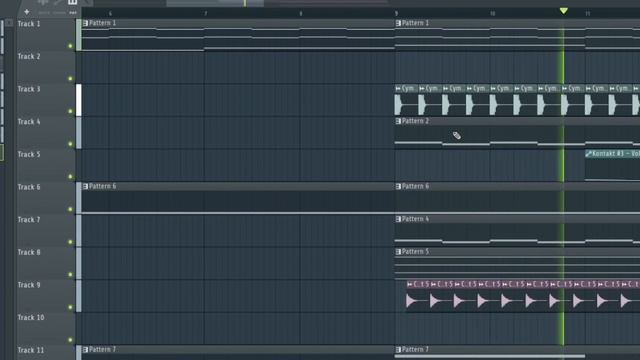The width and height of the screenshot is (640, 360).
Task: Mute Track 8 with its green dot
Action: pyautogui.click(x=70, y=275)
